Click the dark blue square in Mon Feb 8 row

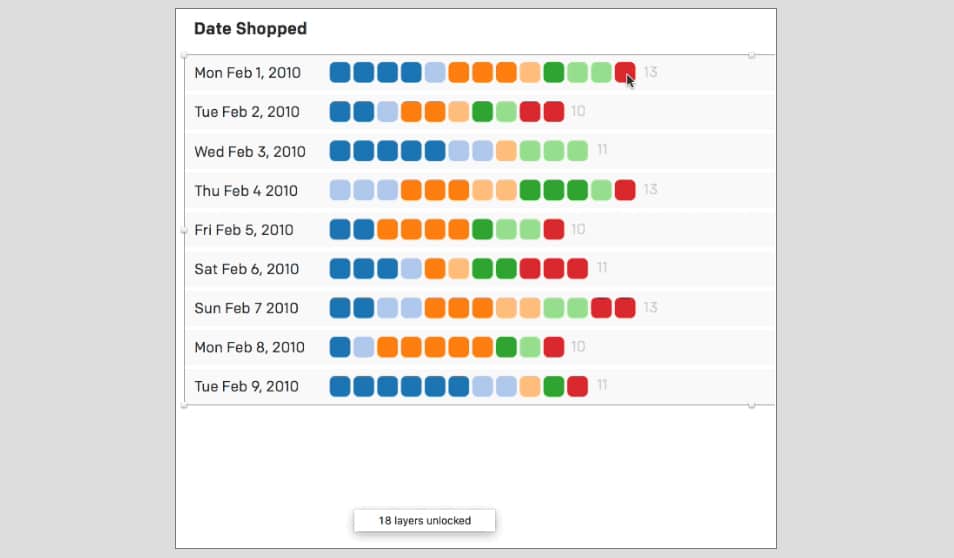tap(340, 347)
